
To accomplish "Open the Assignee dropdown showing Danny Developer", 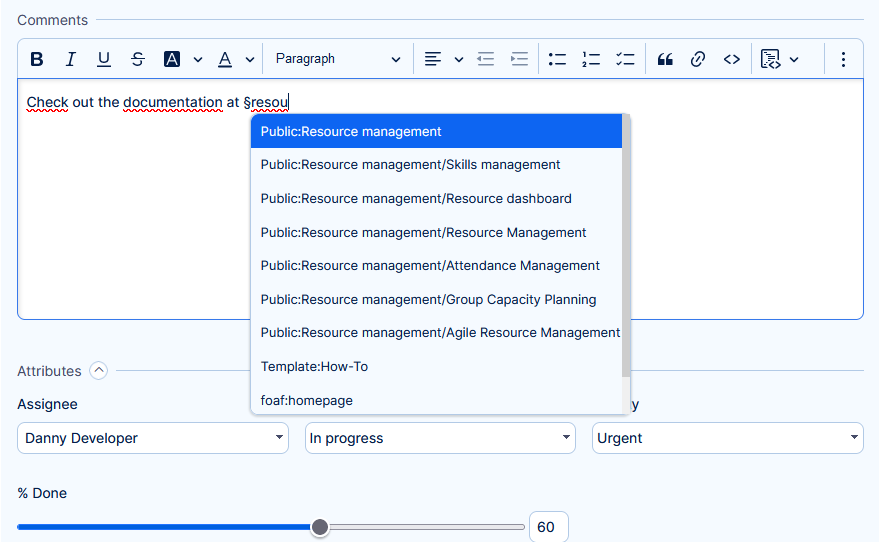I will click(153, 438).
